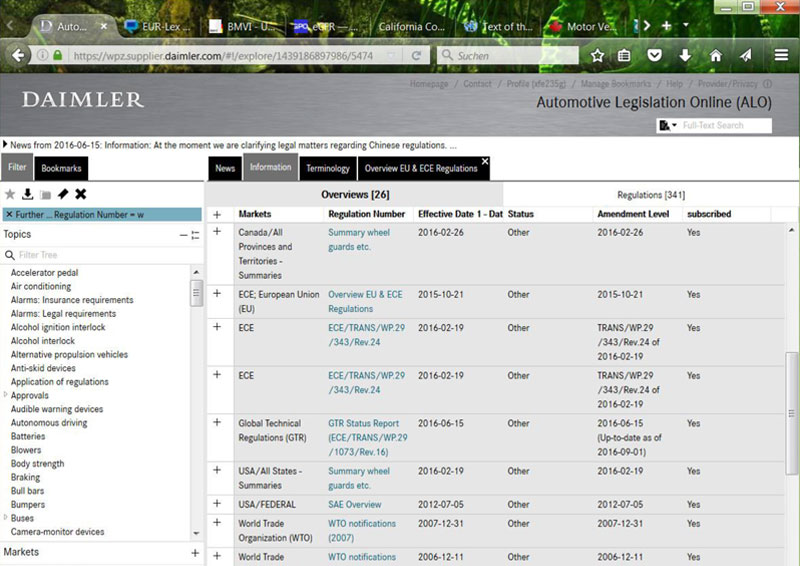Screen dimensions: 800x566
Task: Show more tabs with the tab scroll arrow
Action: [x=647, y=26]
